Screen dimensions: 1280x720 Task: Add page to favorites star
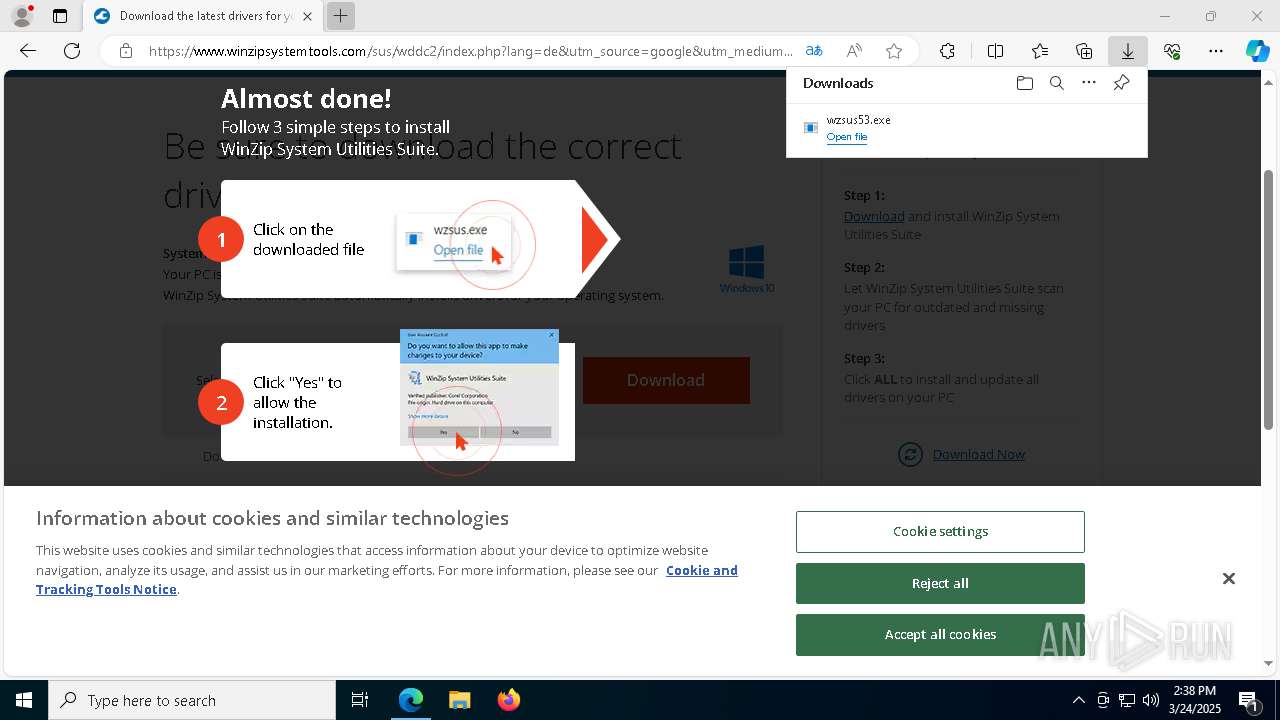[894, 51]
